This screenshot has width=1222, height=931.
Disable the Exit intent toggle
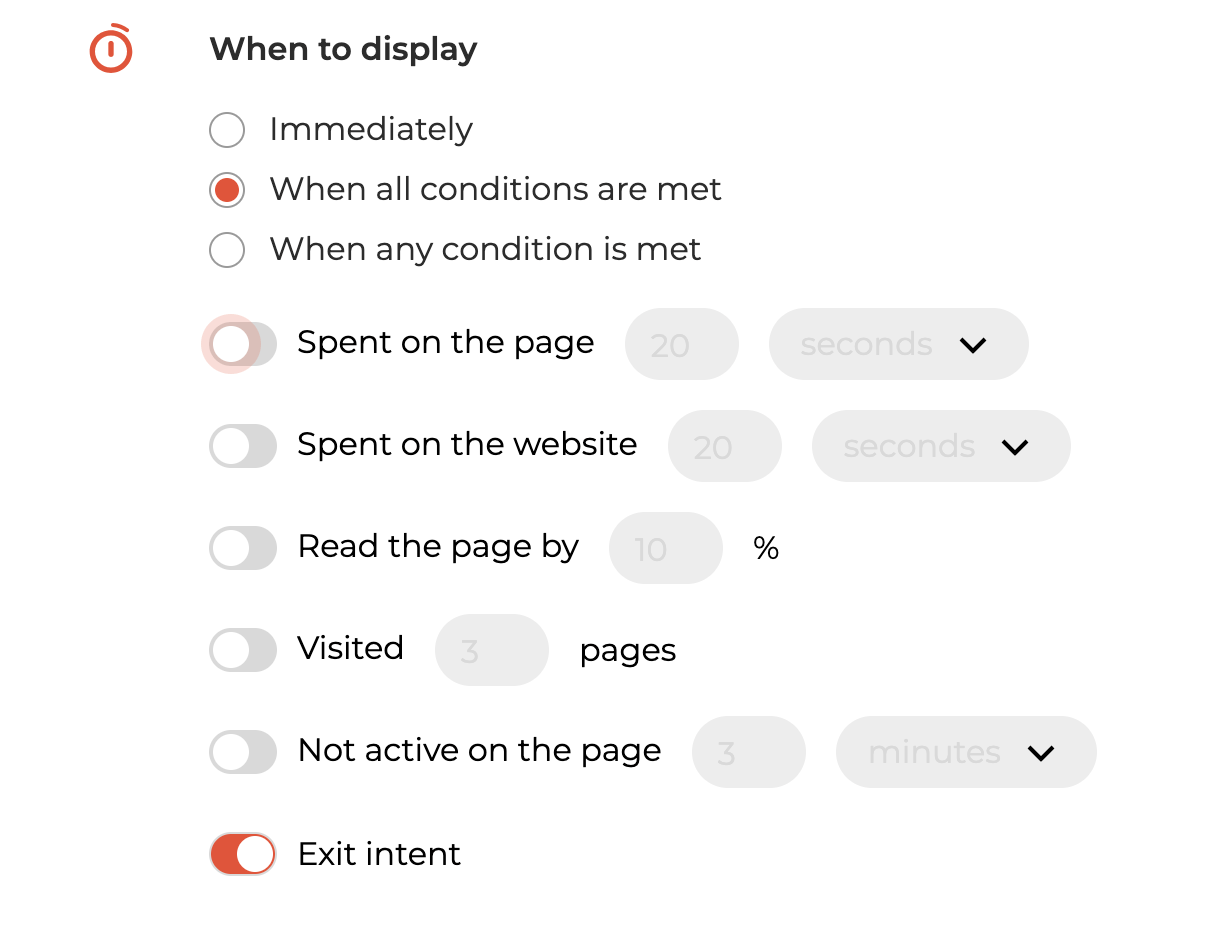coord(242,854)
